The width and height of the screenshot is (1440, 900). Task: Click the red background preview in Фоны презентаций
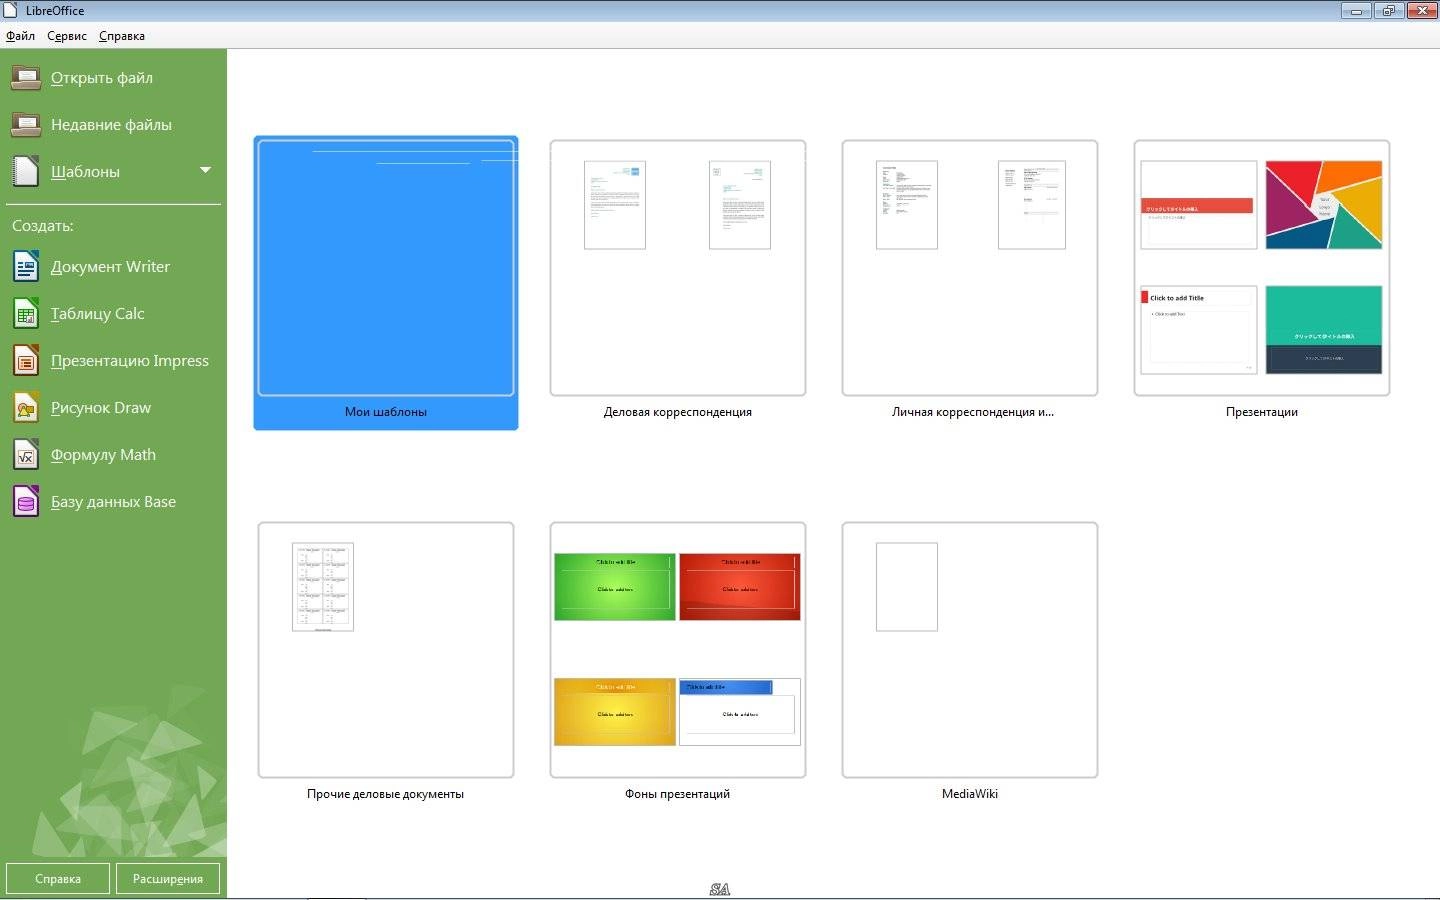(x=740, y=587)
